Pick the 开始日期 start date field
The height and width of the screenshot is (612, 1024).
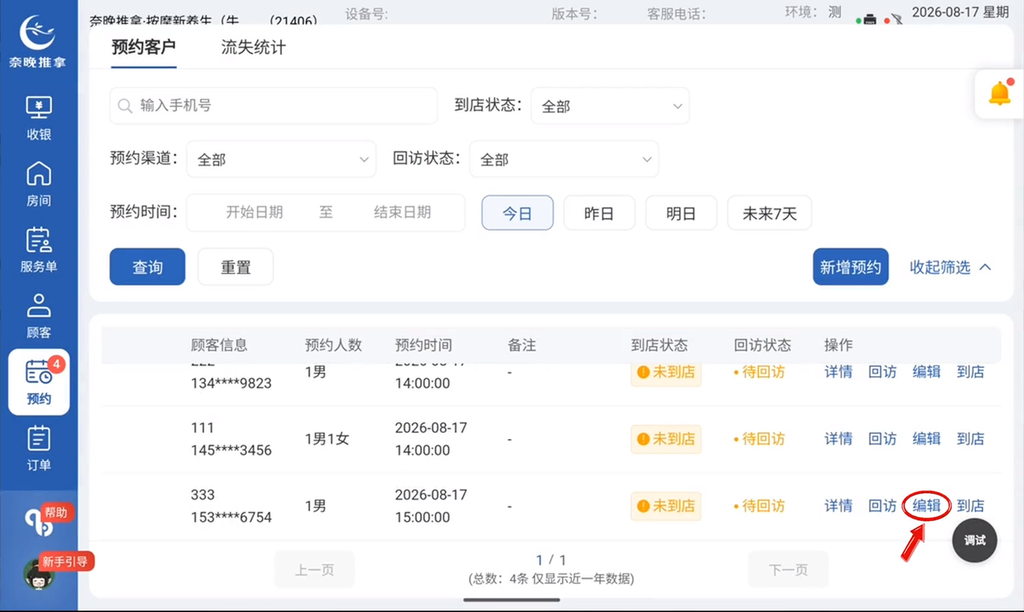pyautogui.click(x=254, y=212)
